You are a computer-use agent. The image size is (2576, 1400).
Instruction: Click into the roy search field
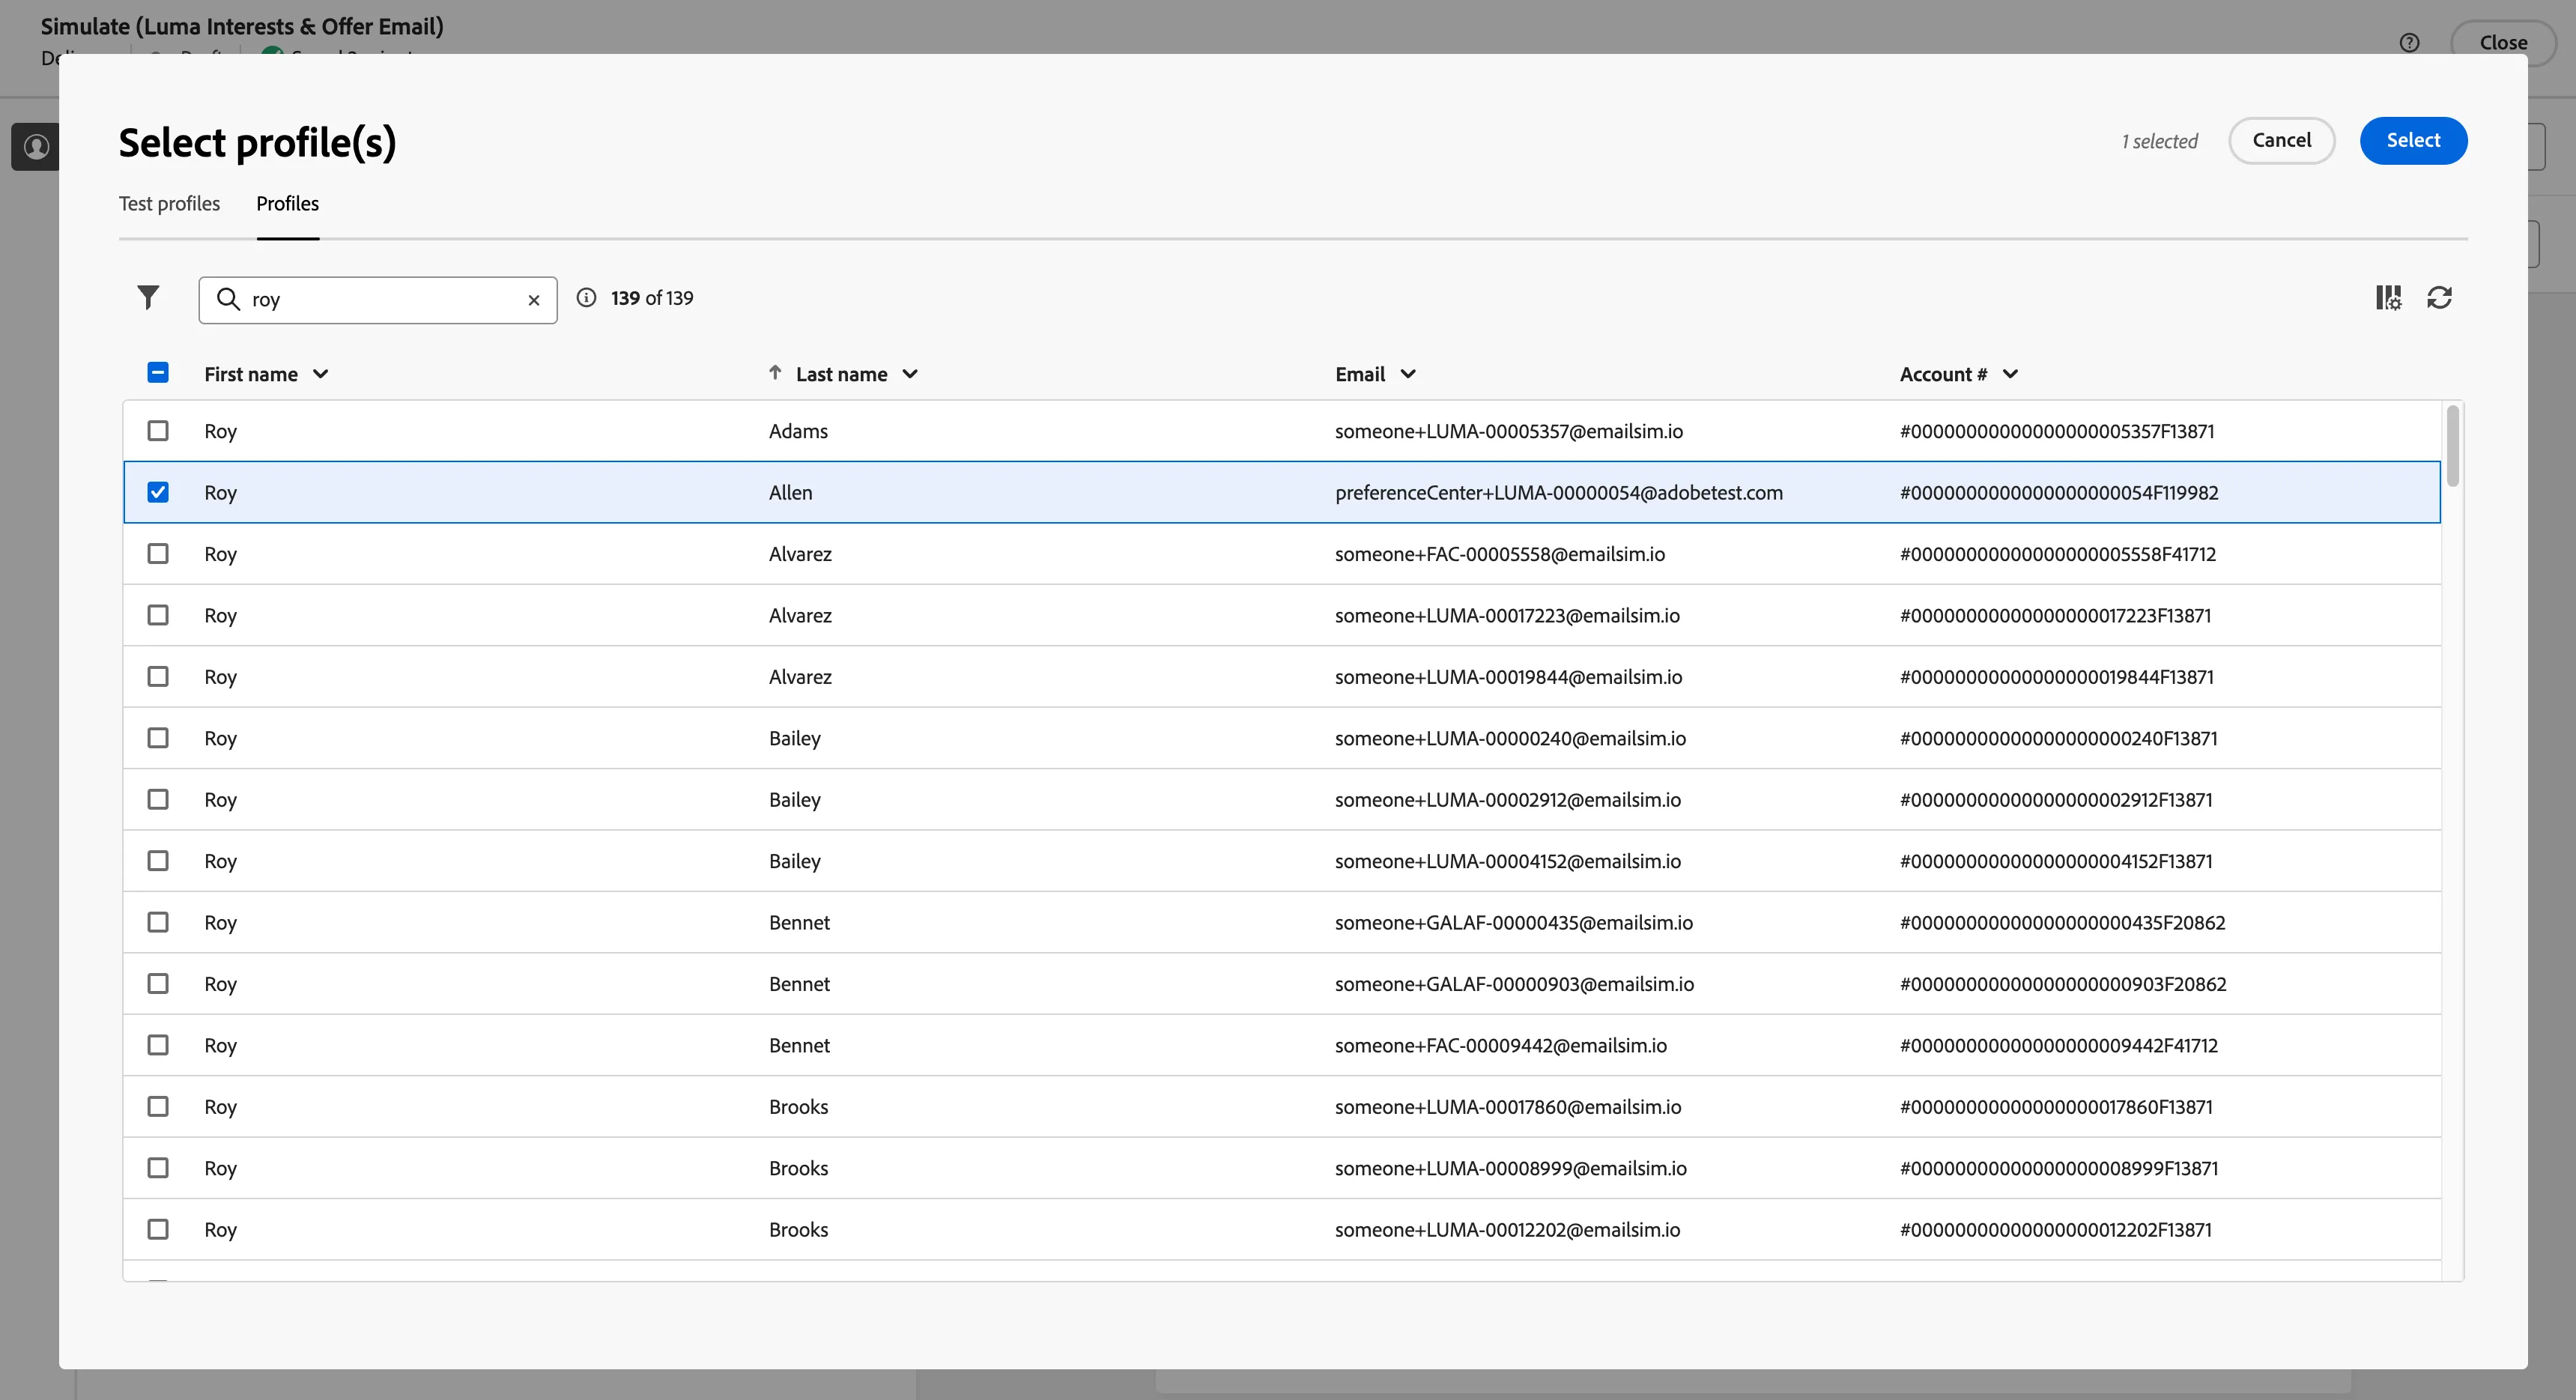378,300
